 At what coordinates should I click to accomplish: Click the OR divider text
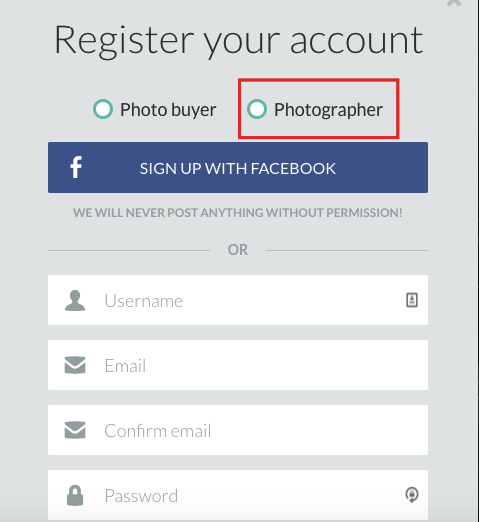pyautogui.click(x=238, y=250)
